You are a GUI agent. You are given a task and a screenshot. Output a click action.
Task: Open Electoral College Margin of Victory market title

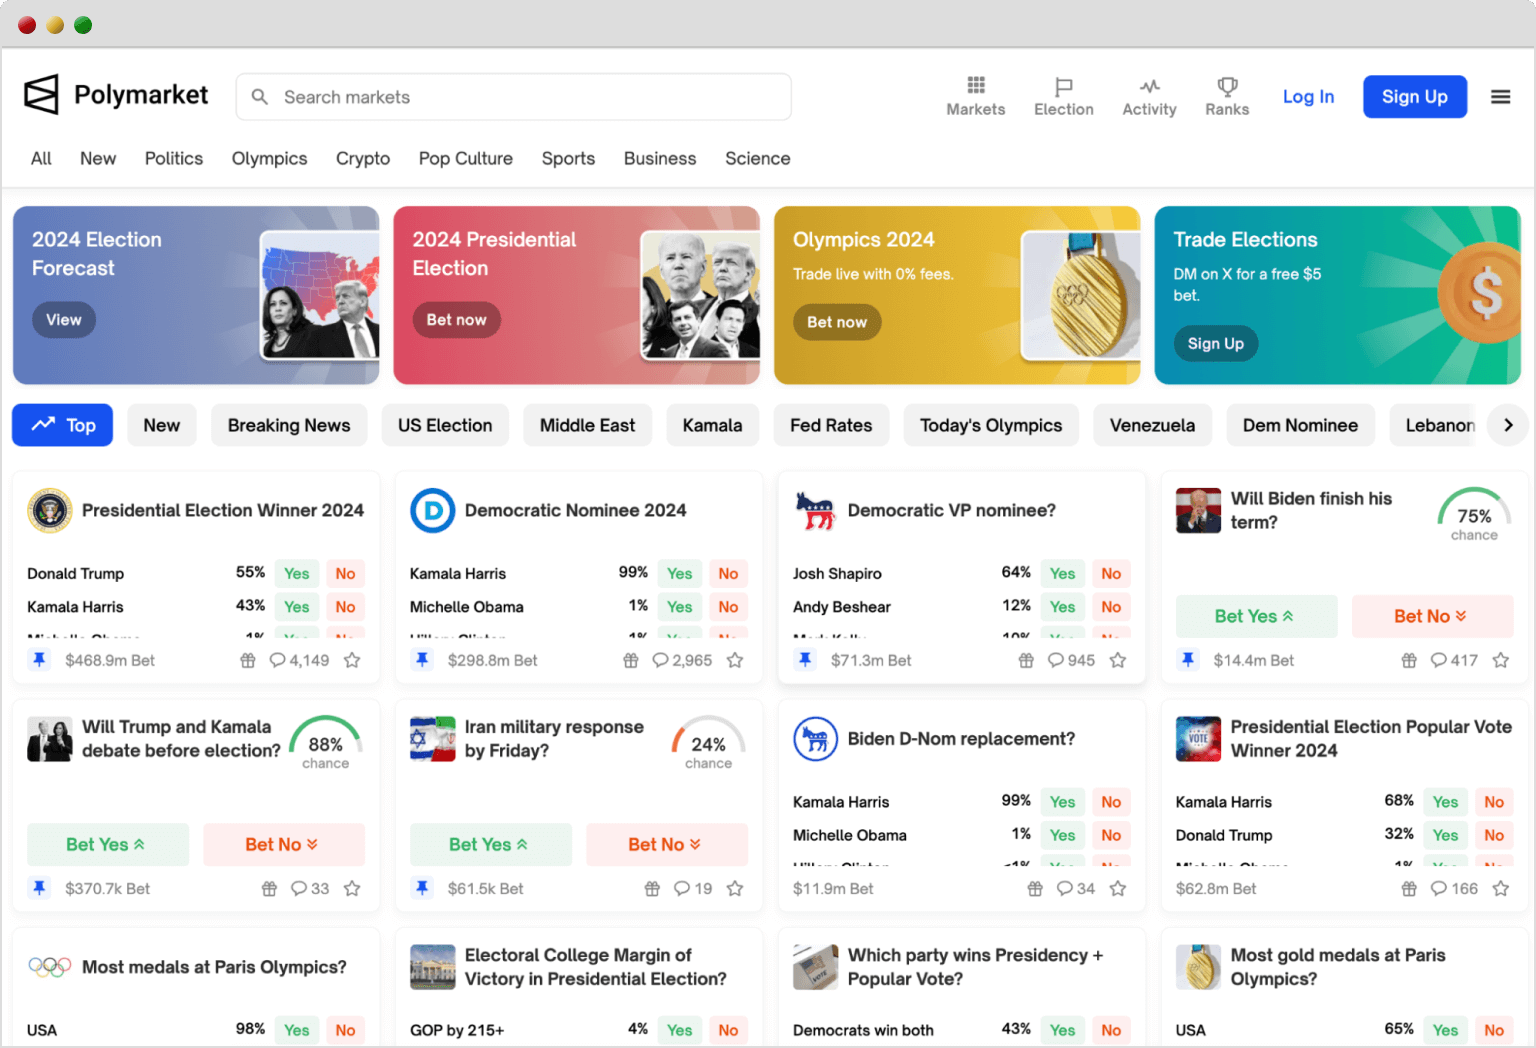pyautogui.click(x=596, y=967)
